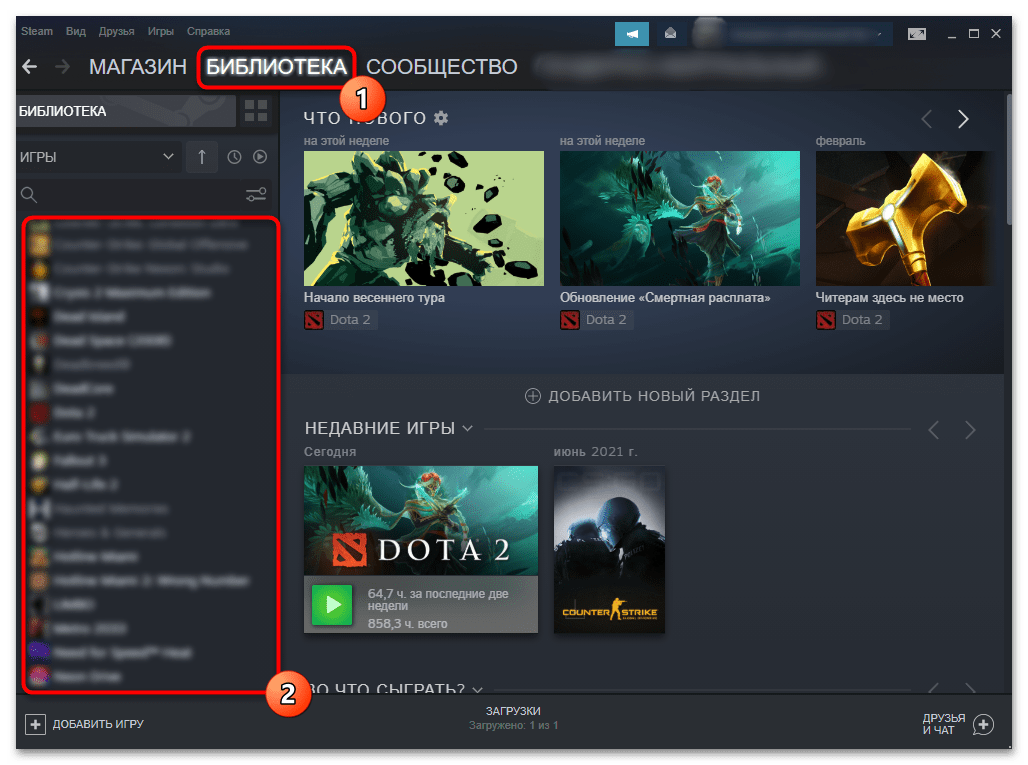The image size is (1028, 765).
Task: Expand Недавние игры section dropdown
Action: coord(467,429)
